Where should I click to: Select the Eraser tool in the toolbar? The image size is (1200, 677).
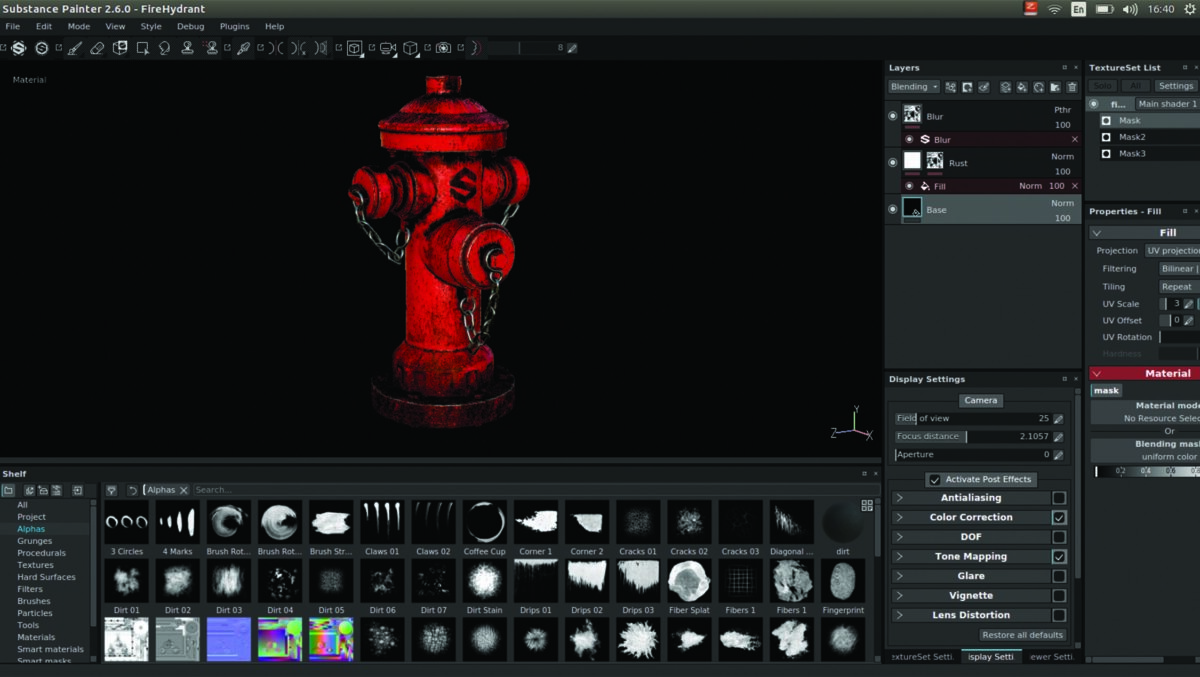(x=96, y=48)
